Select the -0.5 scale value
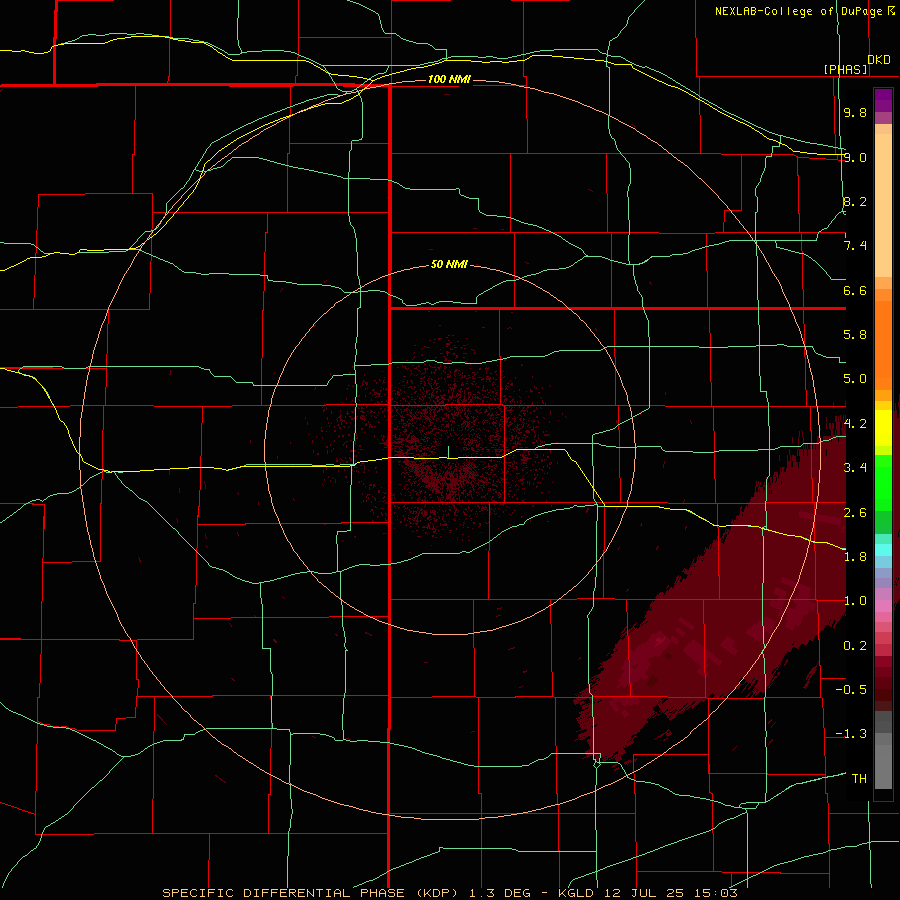Image resolution: width=900 pixels, height=900 pixels. coord(851,690)
